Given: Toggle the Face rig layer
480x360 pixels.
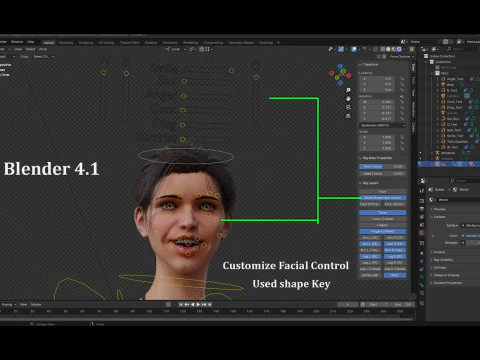Looking at the screenshot, I should [x=383, y=191].
